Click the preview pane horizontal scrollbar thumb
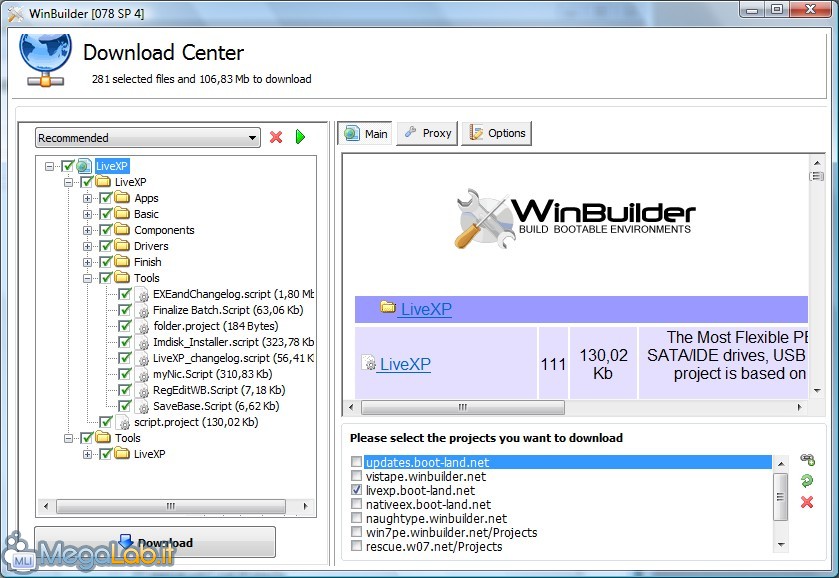This screenshot has height=578, width=839. 463,407
